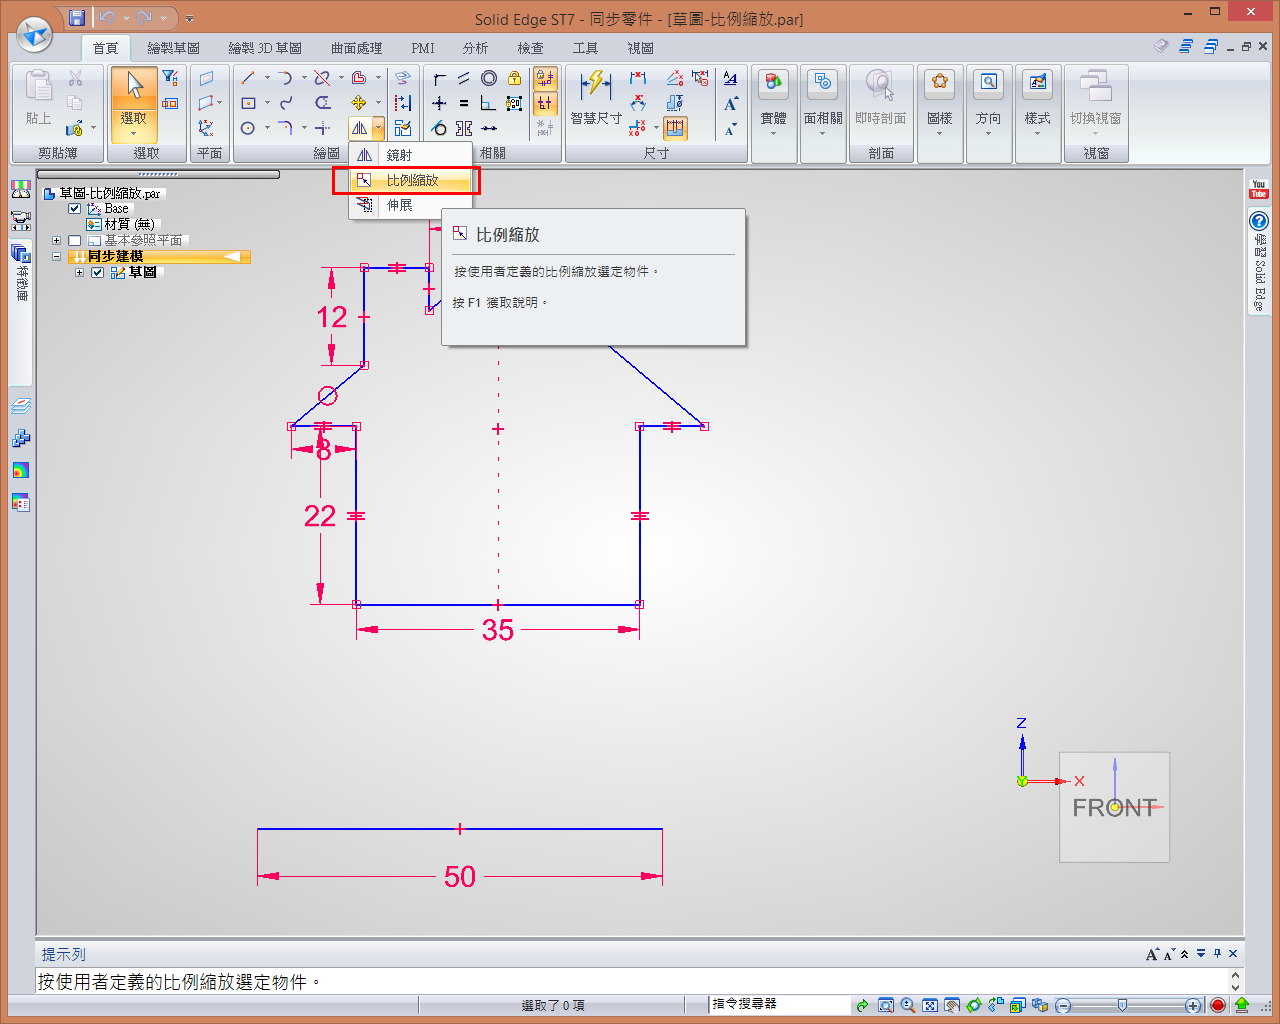Toggle the Base coordinate system checkbox
1280x1024 pixels.
(74, 209)
